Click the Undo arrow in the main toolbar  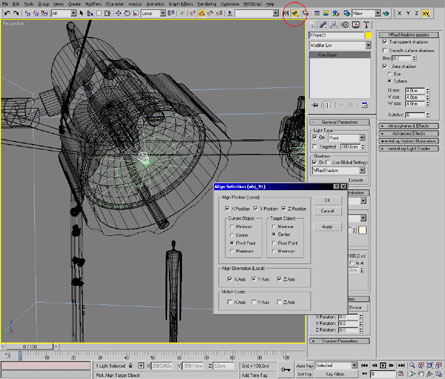7,13
